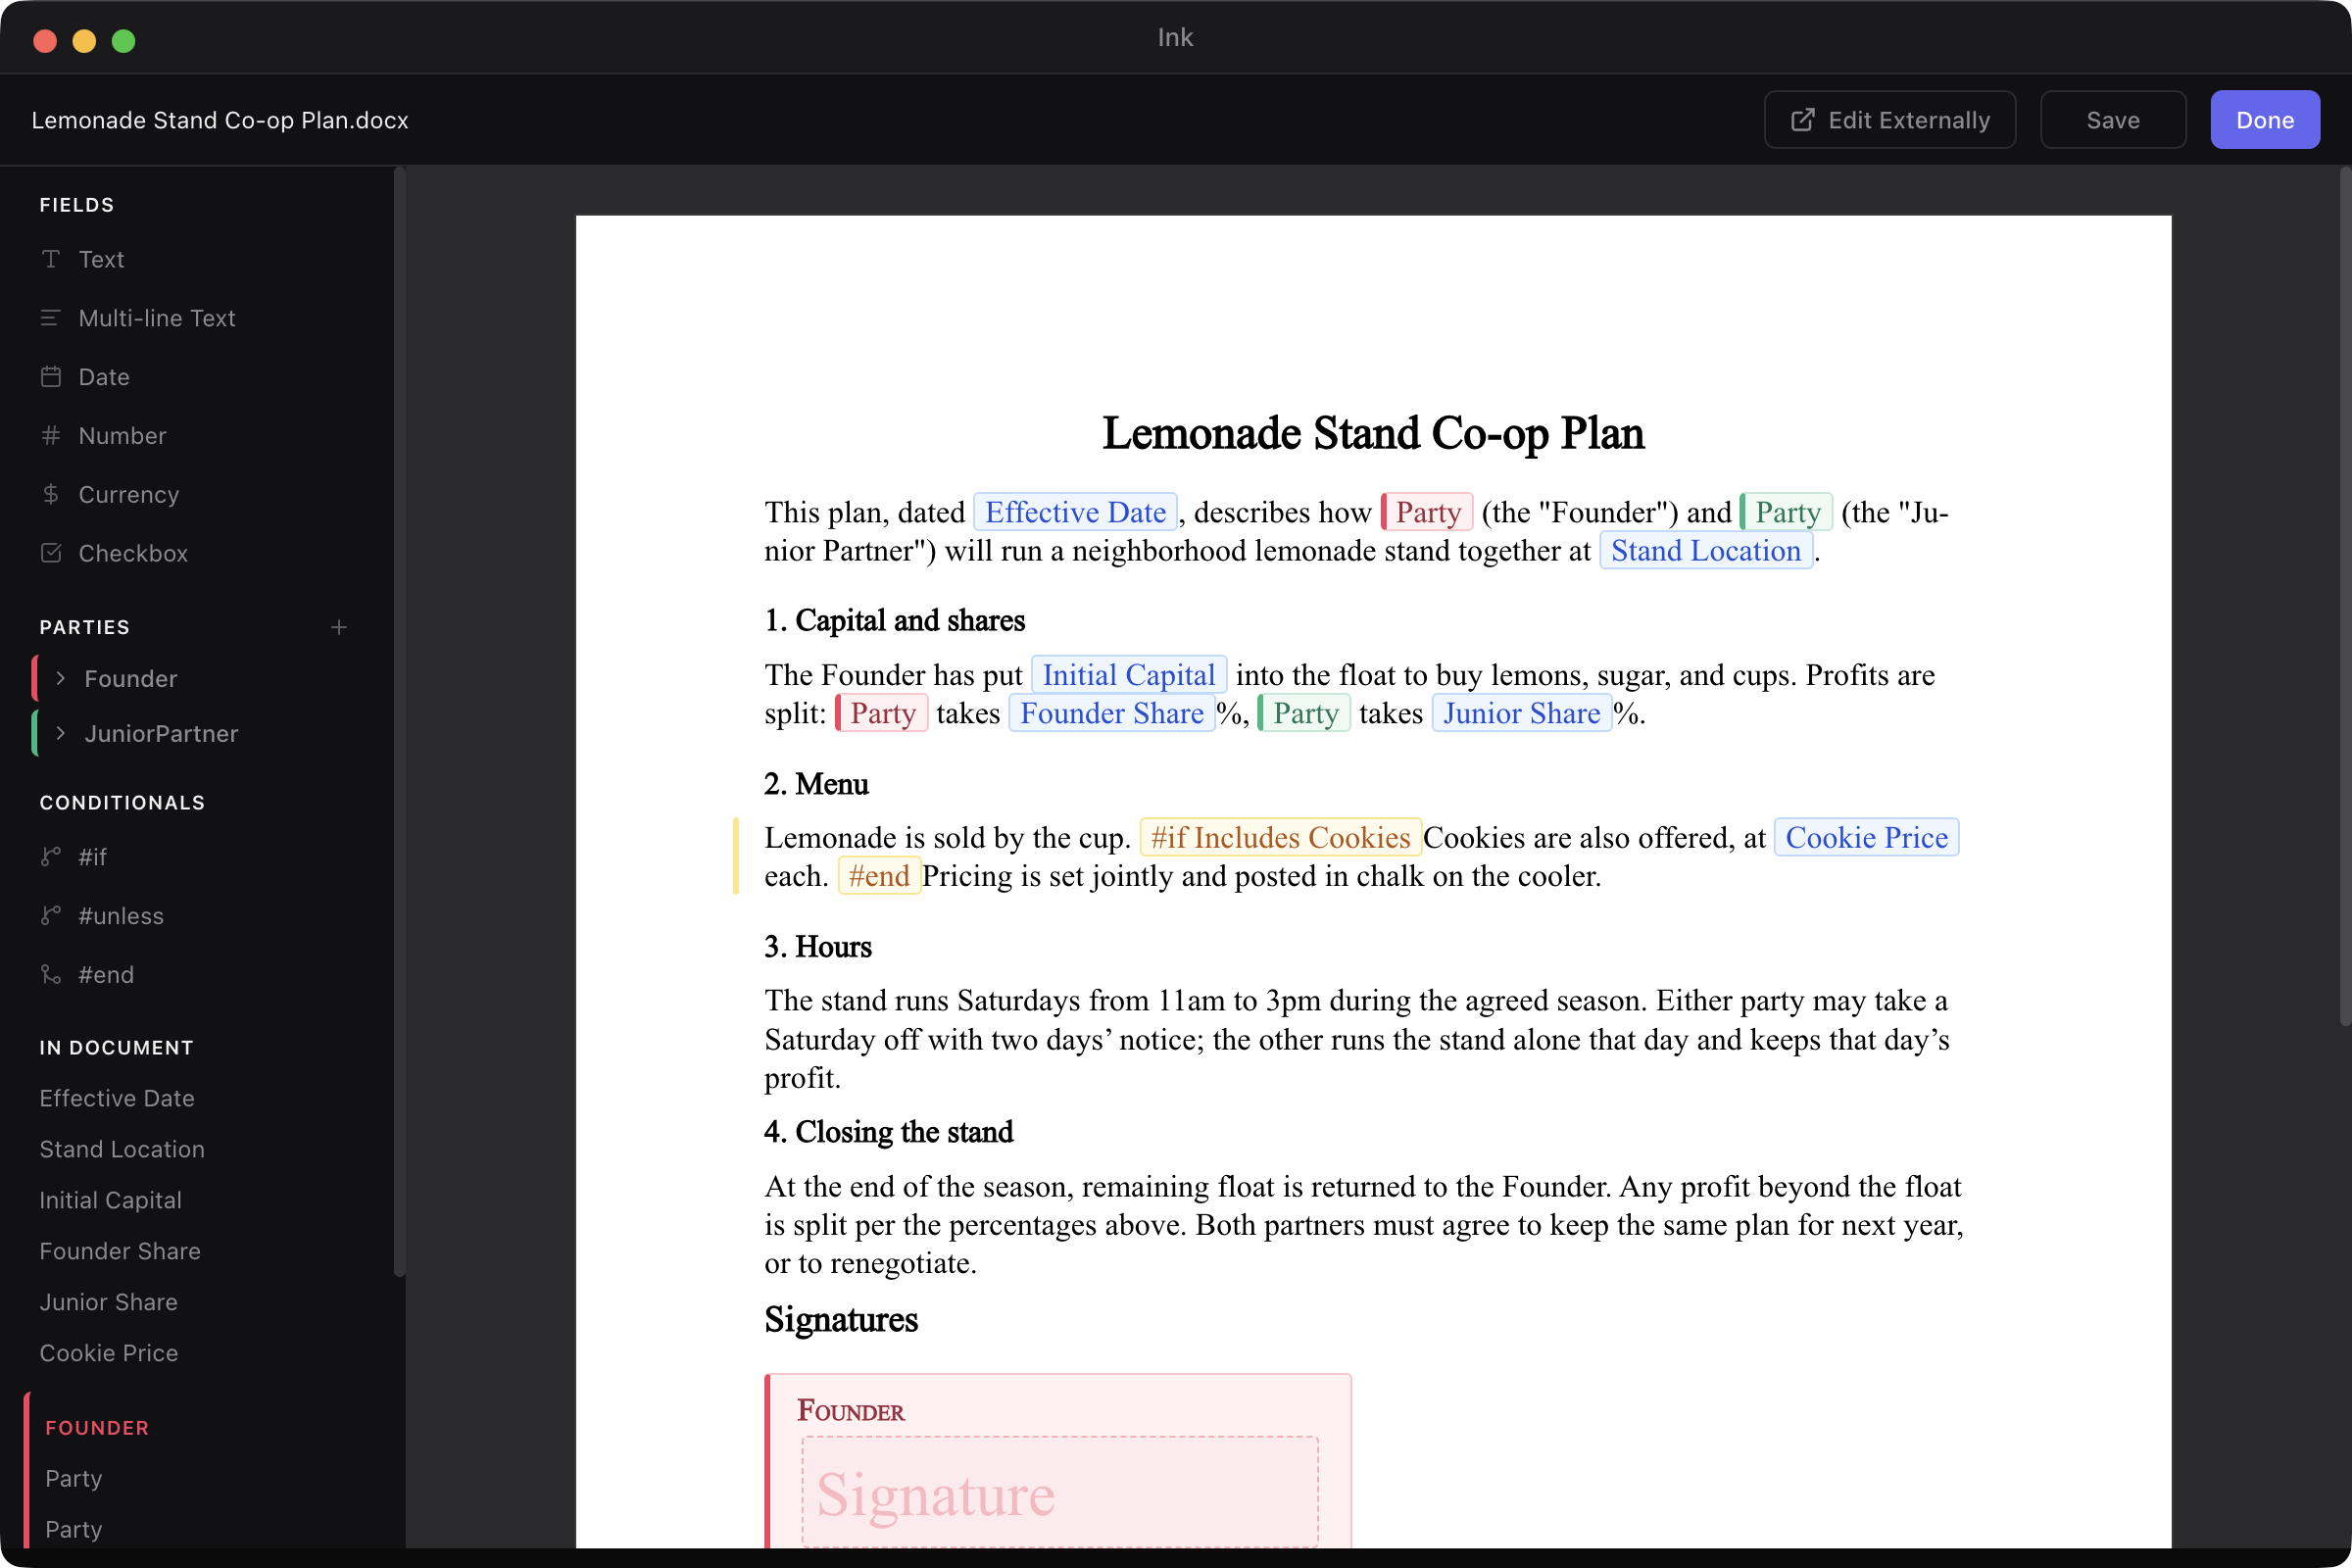
Task: Select the #if conditional label
Action: pos(92,857)
